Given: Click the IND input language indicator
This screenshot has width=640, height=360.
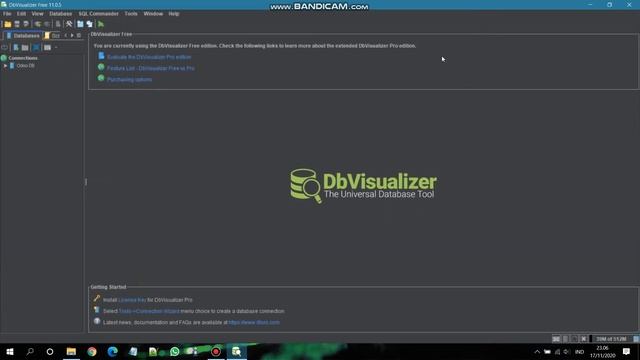Looking at the screenshot, I should tap(579, 351).
